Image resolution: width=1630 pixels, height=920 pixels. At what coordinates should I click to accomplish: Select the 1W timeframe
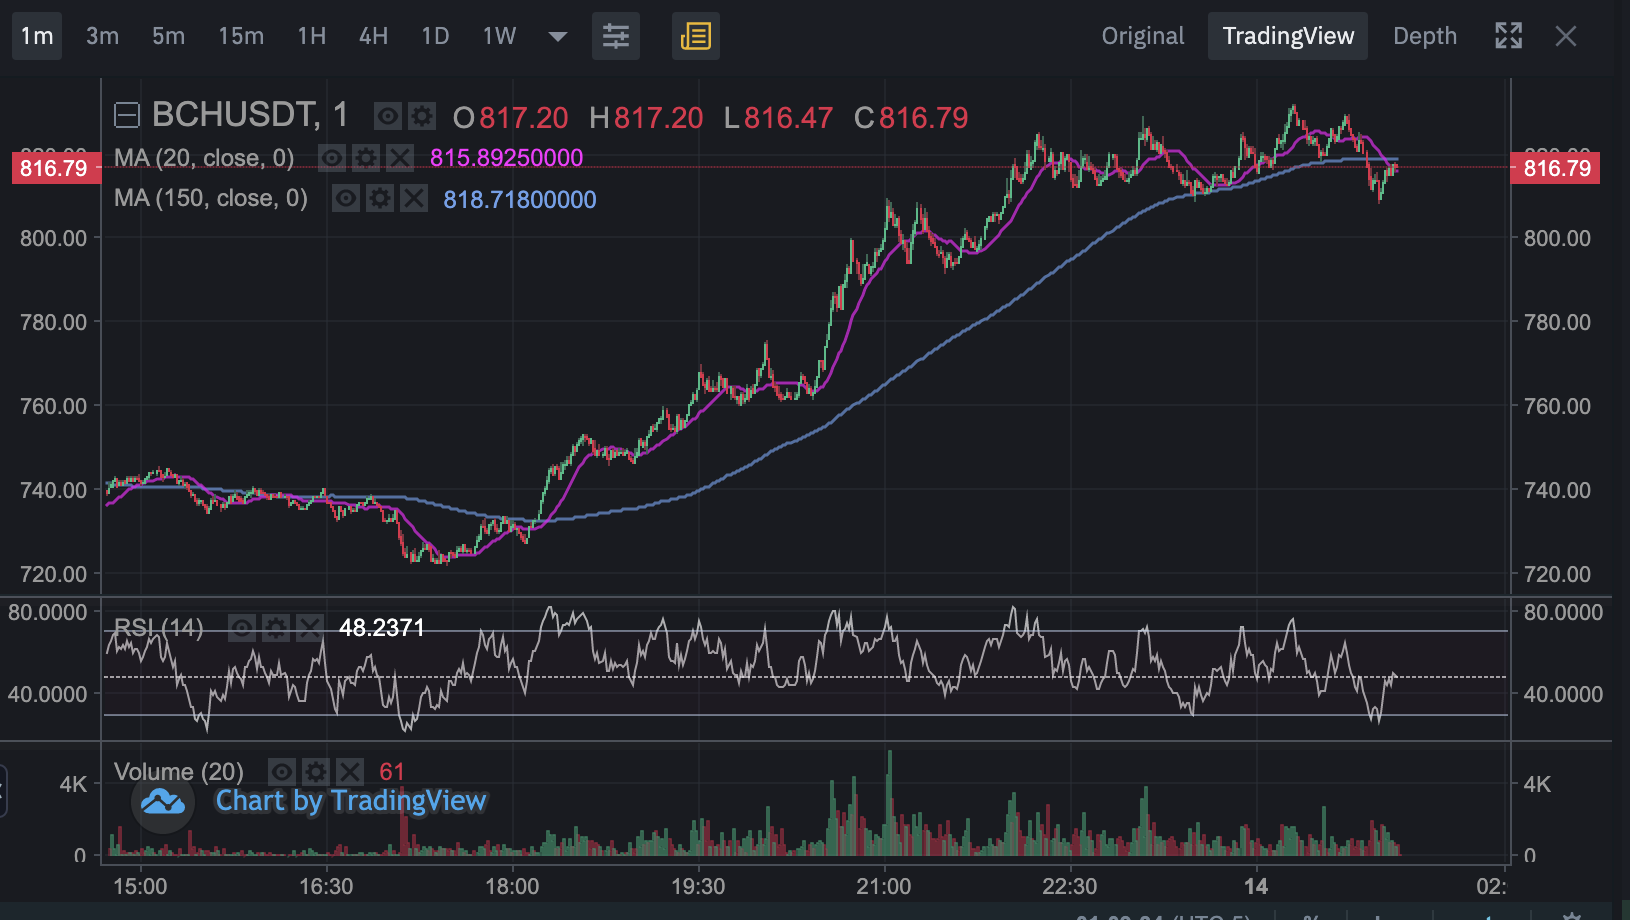click(499, 36)
